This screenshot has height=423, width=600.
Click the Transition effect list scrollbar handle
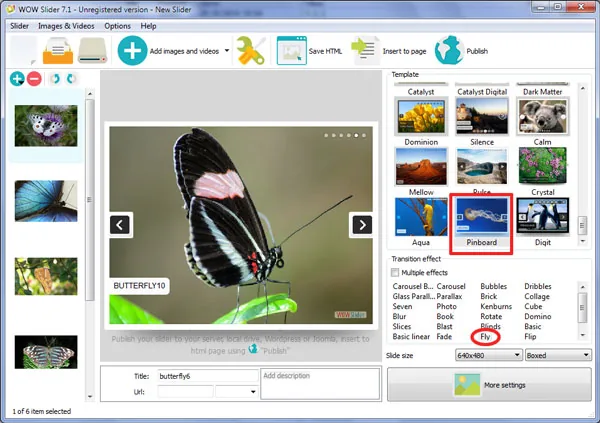[582, 308]
